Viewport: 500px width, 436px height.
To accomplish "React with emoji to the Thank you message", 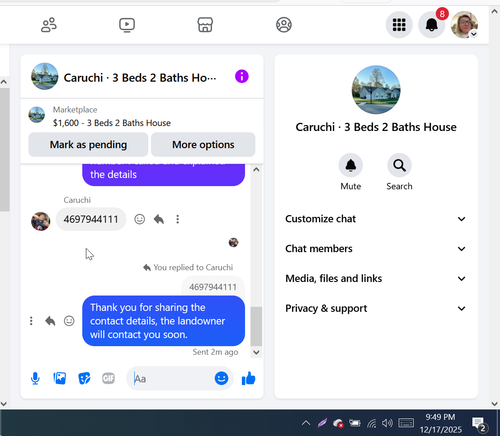I will [69, 321].
